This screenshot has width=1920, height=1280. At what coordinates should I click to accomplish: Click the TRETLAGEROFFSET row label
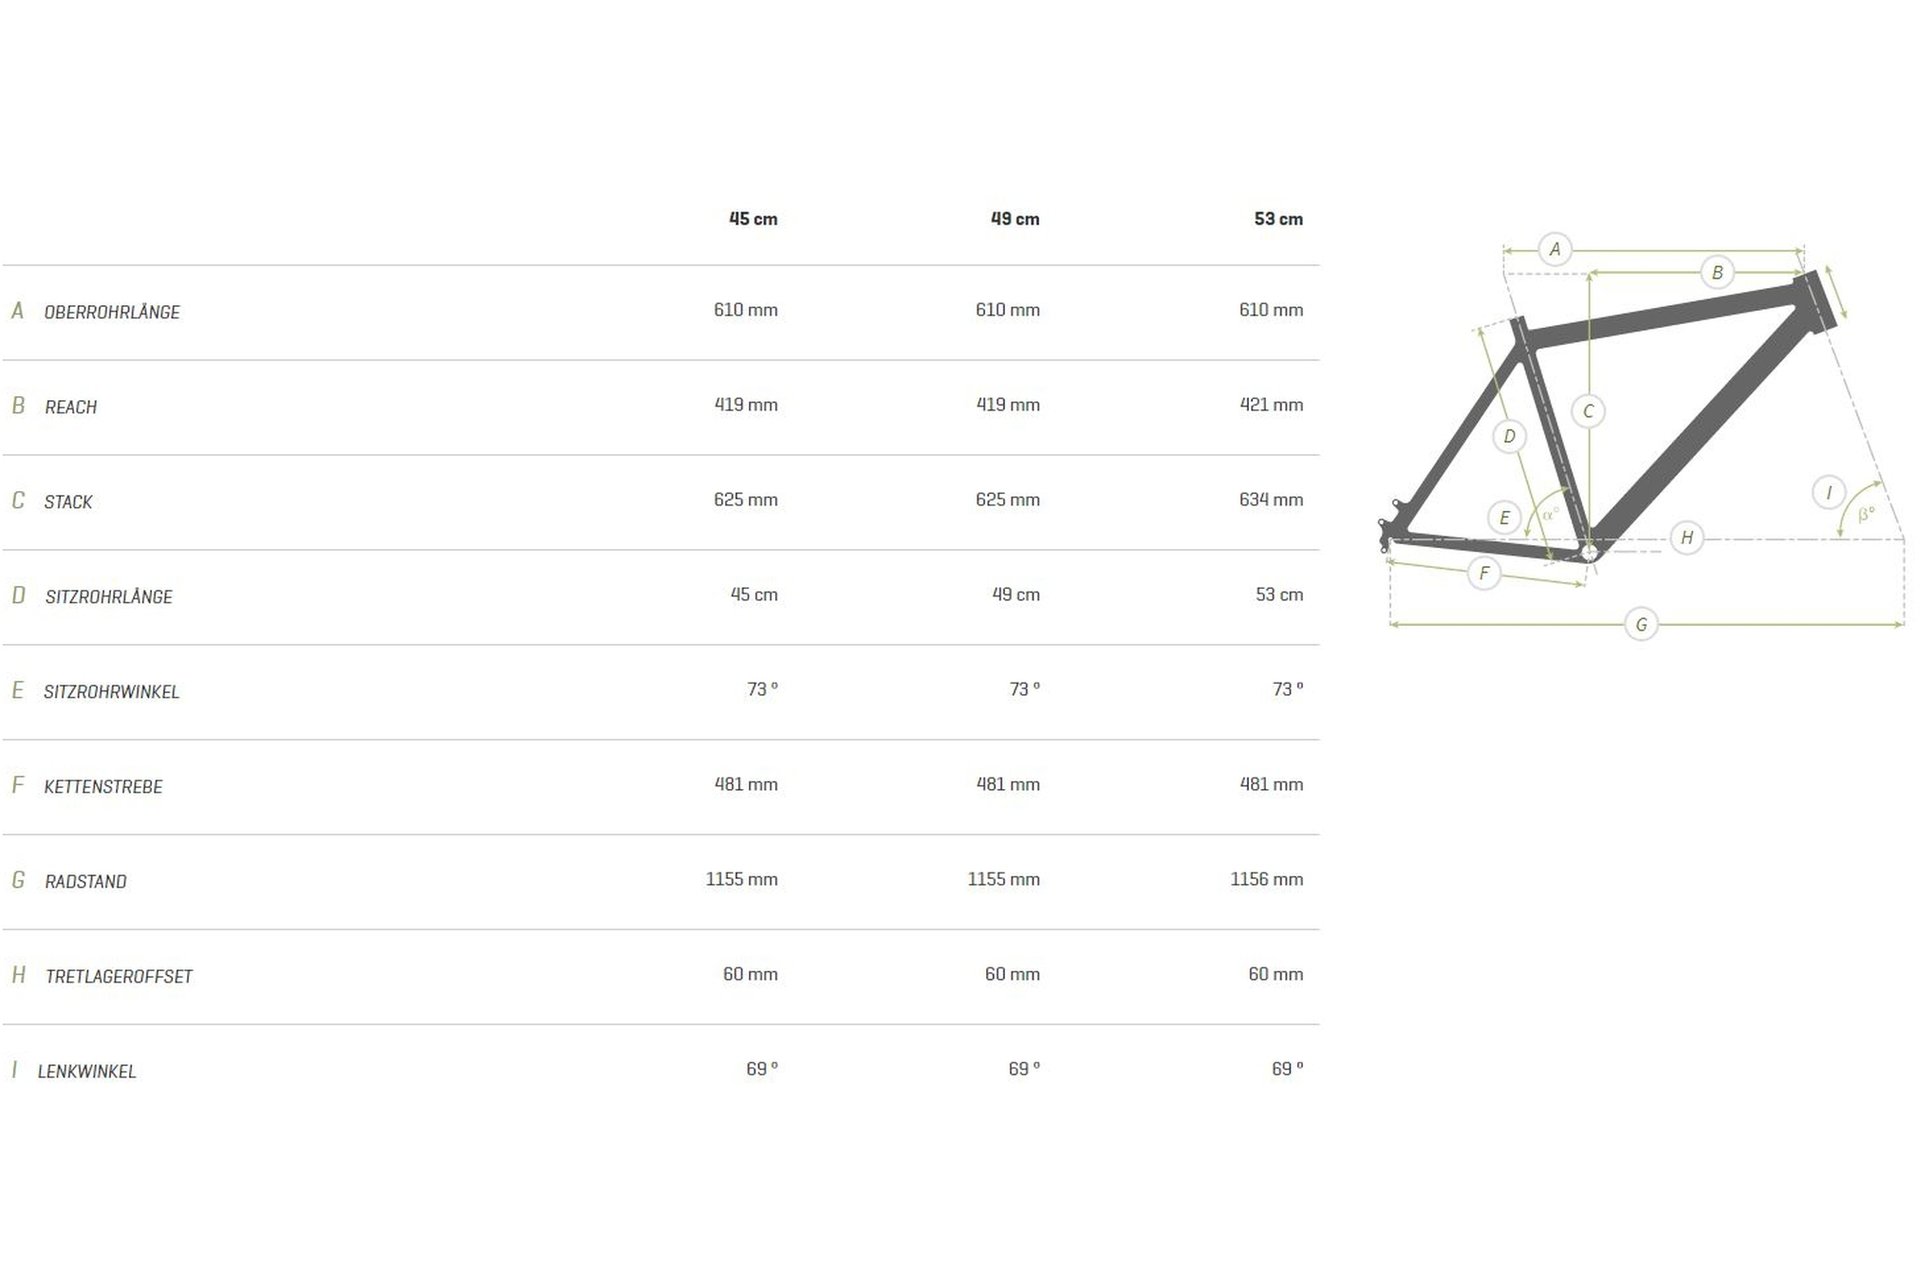[x=119, y=977]
